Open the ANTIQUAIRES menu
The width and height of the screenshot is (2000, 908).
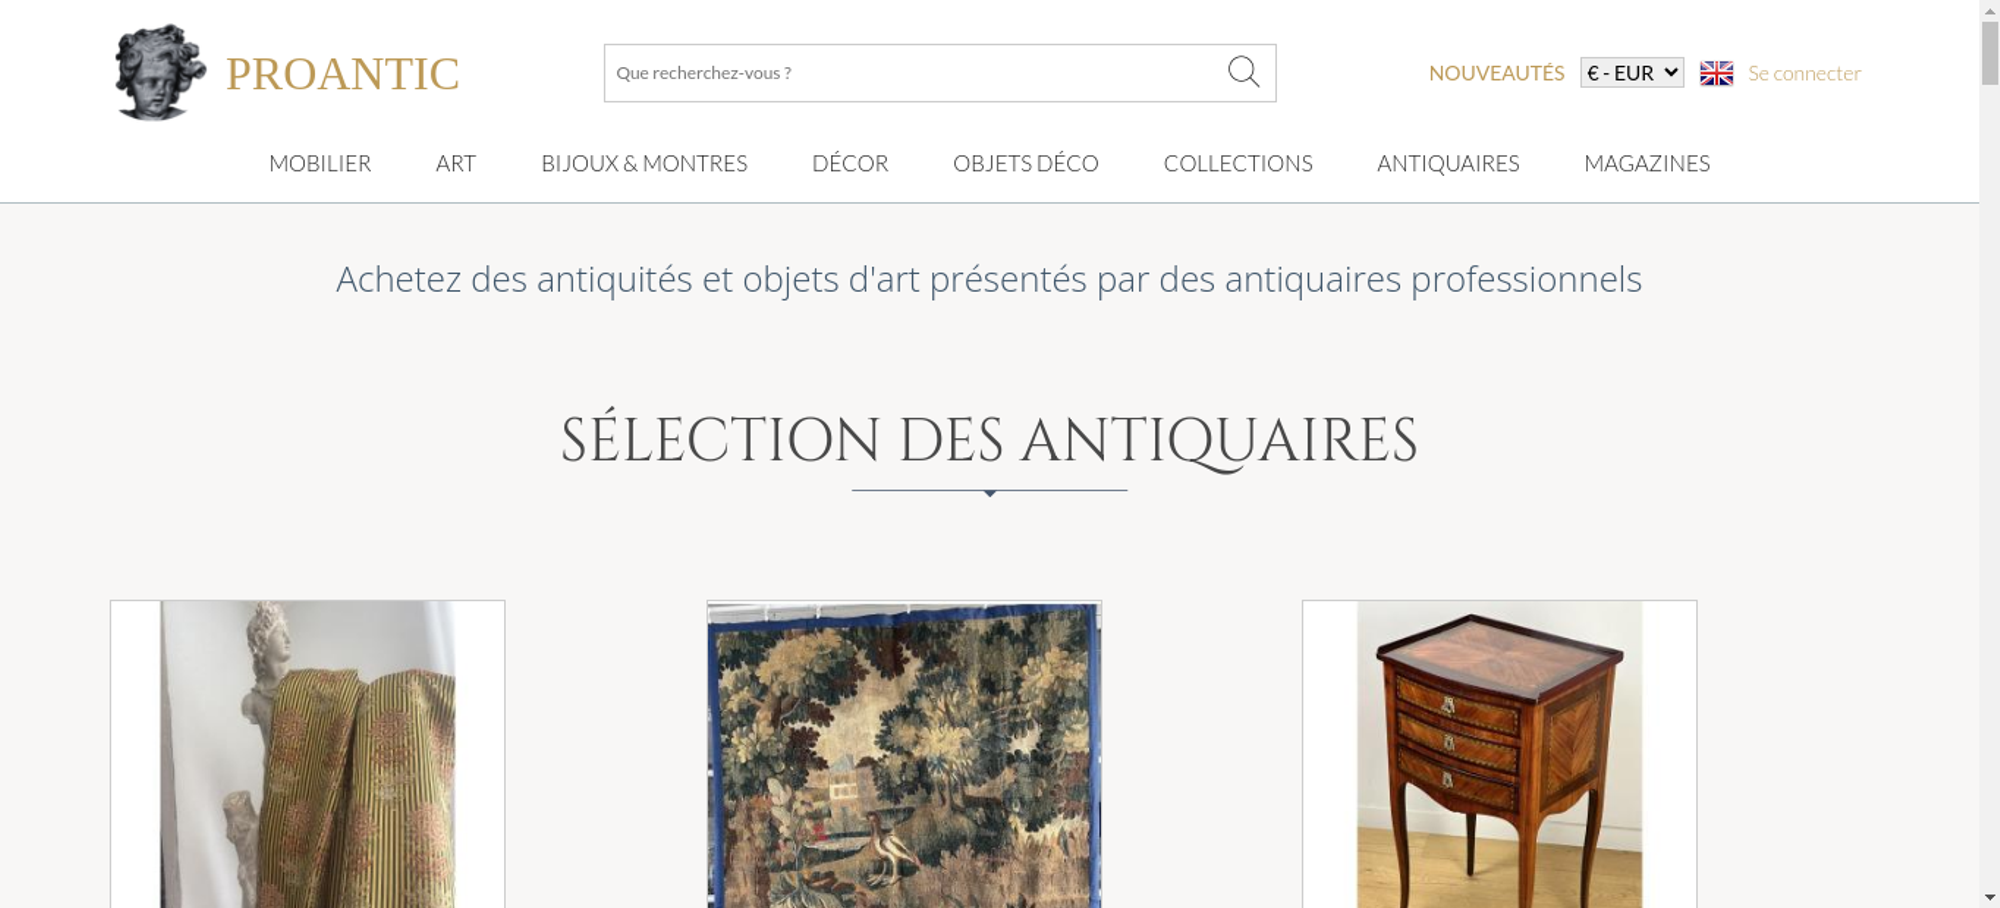(x=1448, y=163)
